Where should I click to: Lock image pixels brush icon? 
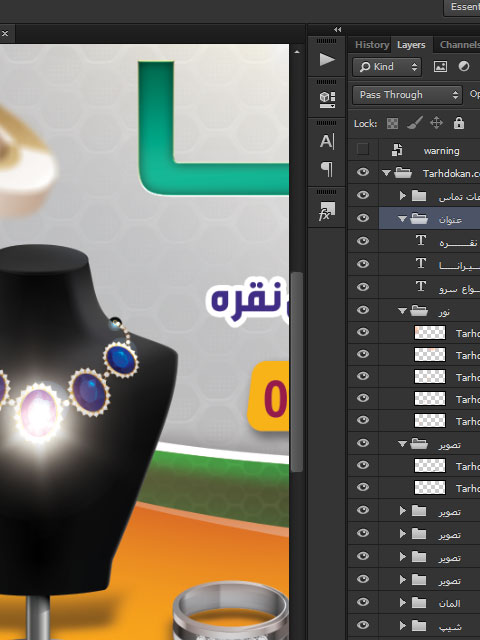point(415,123)
